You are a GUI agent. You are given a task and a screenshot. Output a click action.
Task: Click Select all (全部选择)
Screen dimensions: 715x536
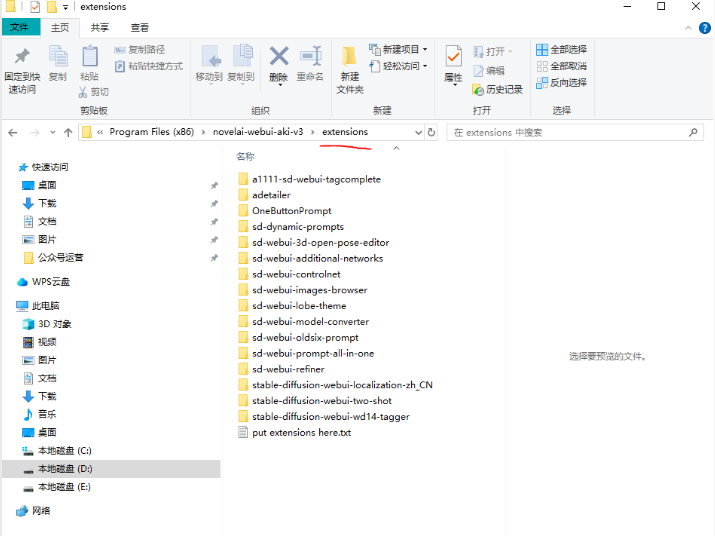coord(561,49)
